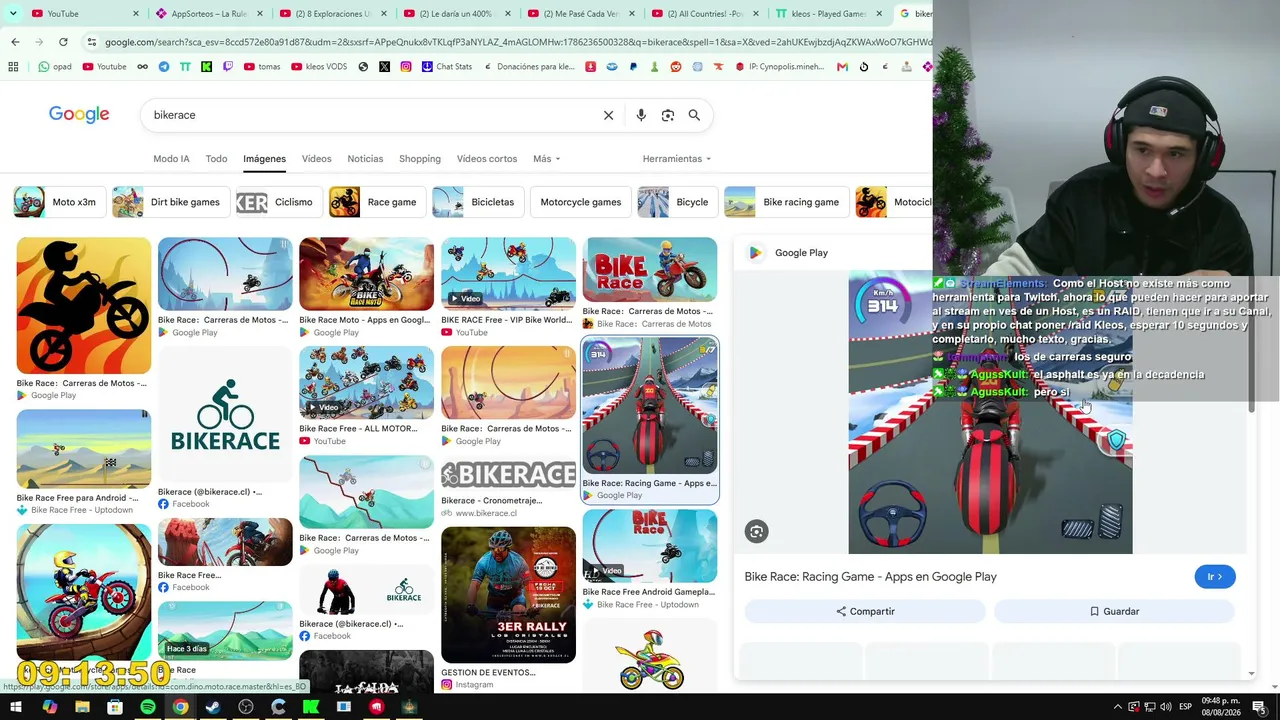This screenshot has height=720, width=1280.
Task: Open the X (Twitter) bookmark icon
Action: (x=384, y=67)
